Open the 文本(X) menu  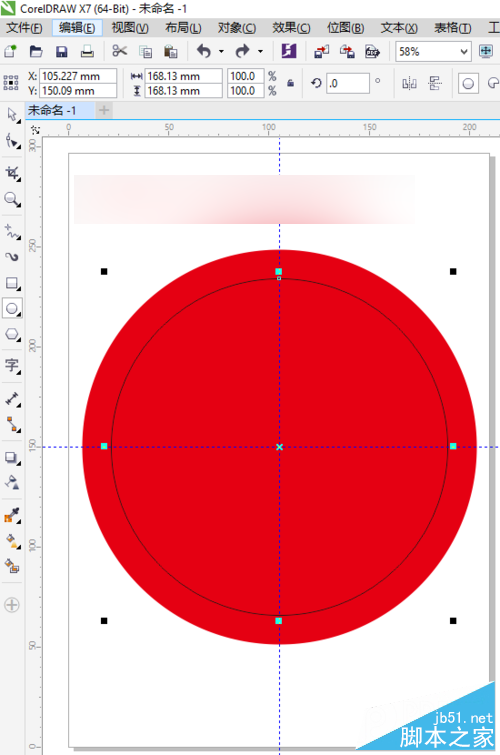399,28
